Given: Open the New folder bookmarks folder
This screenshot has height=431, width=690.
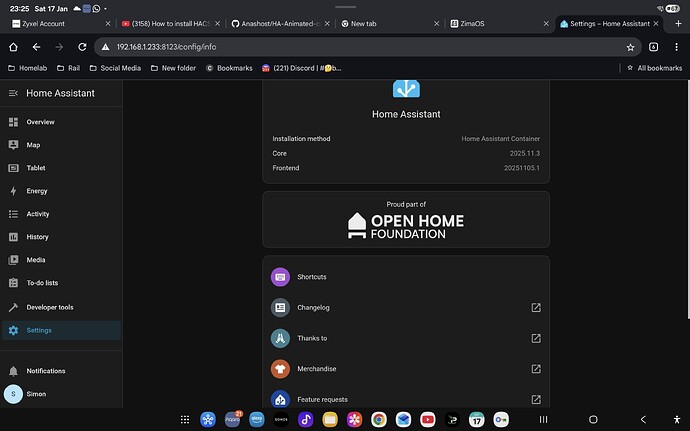Looking at the screenshot, I should 173,68.
